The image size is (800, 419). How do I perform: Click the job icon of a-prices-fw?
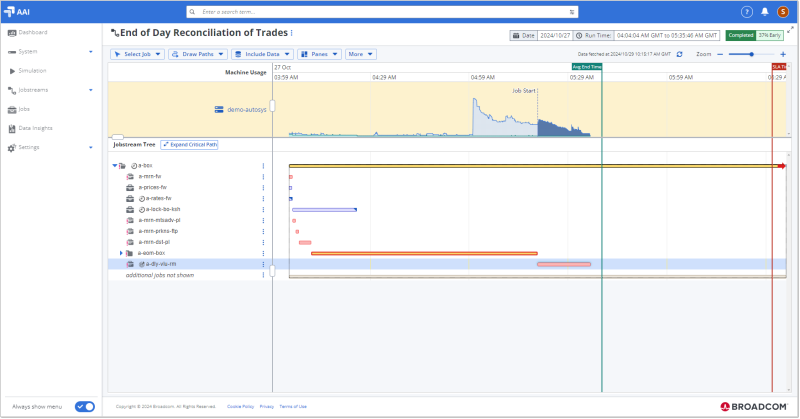click(130, 187)
